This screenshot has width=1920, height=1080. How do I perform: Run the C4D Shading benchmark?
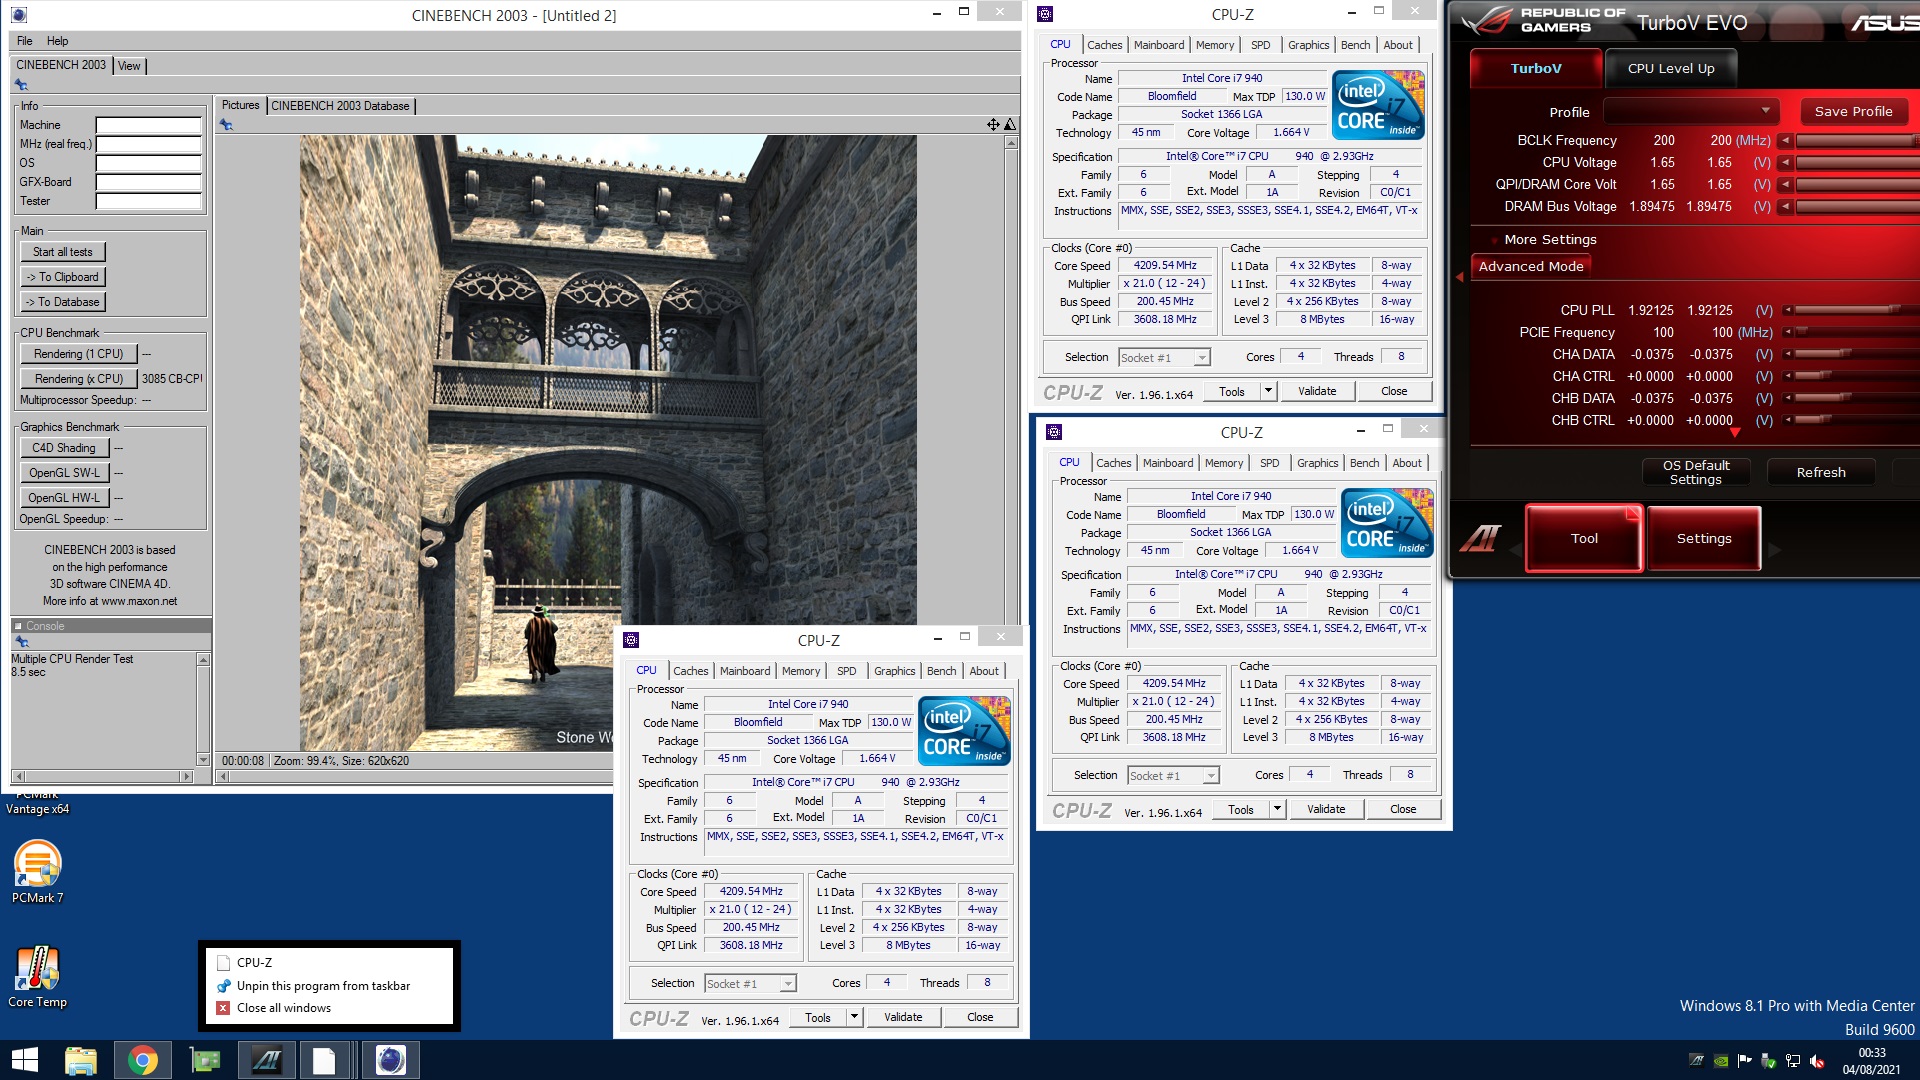64,448
